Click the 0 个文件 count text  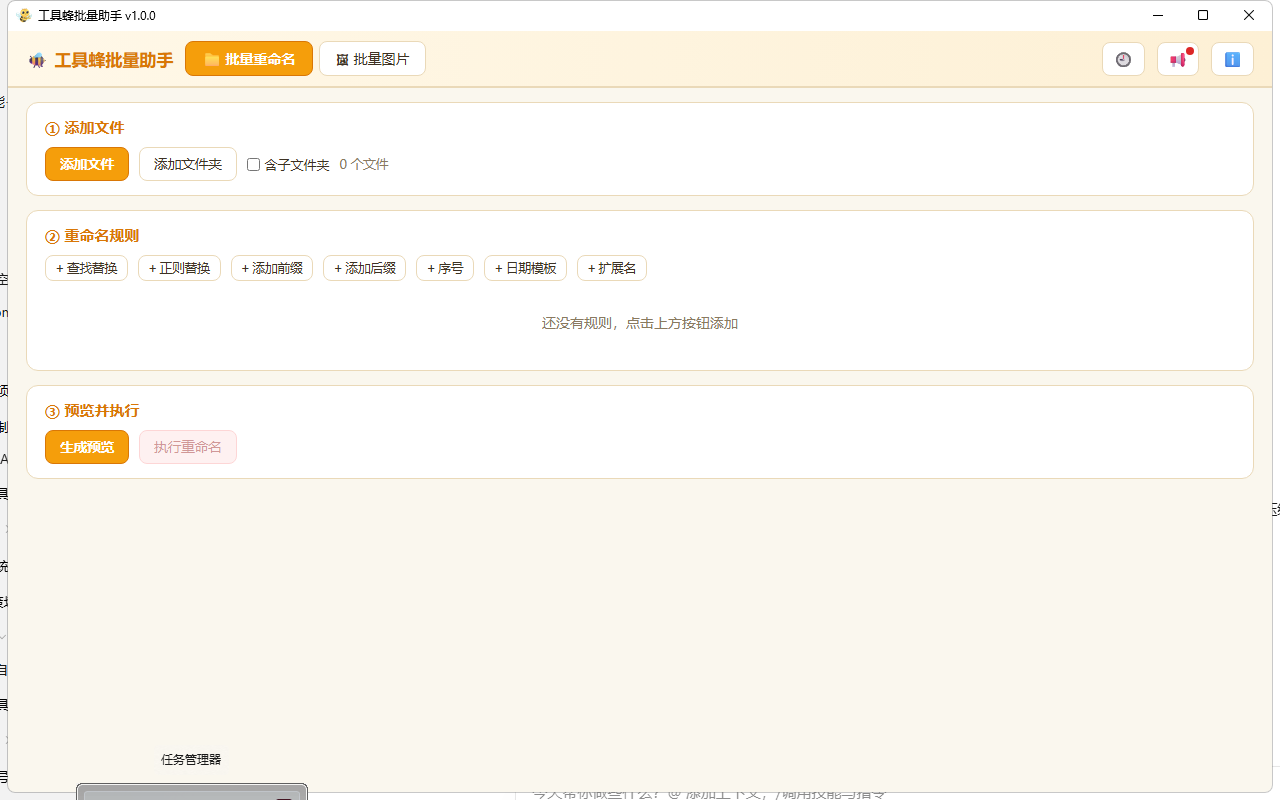coord(364,164)
